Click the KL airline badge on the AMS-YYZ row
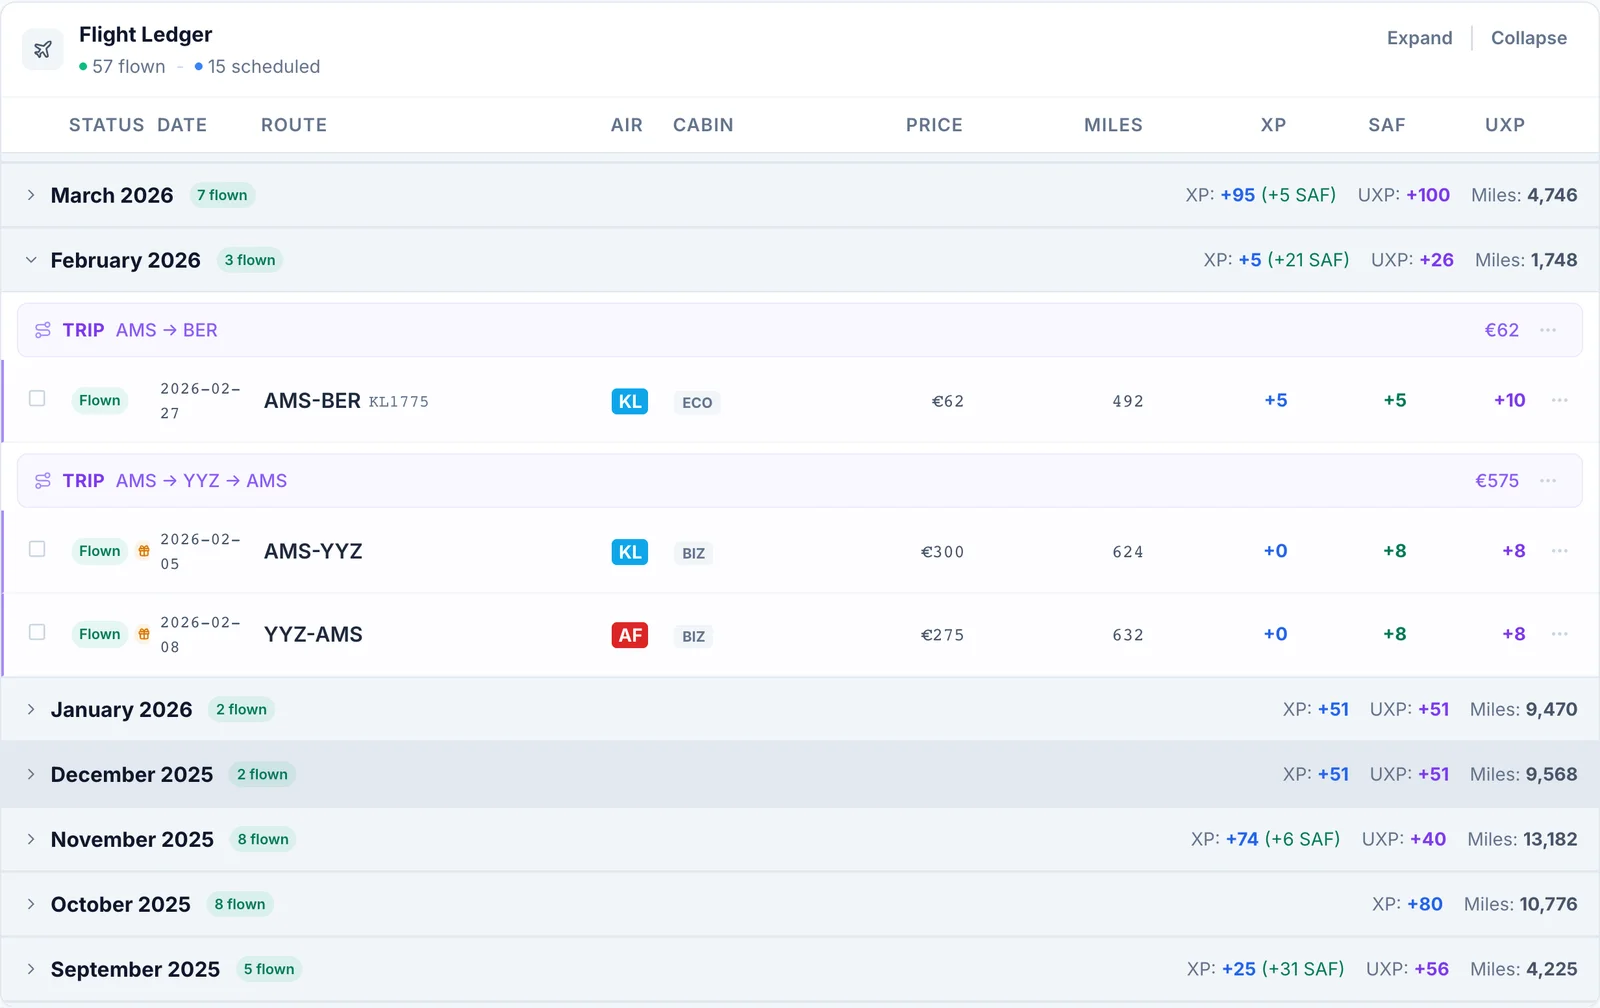Image resolution: width=1600 pixels, height=1008 pixels. click(630, 552)
